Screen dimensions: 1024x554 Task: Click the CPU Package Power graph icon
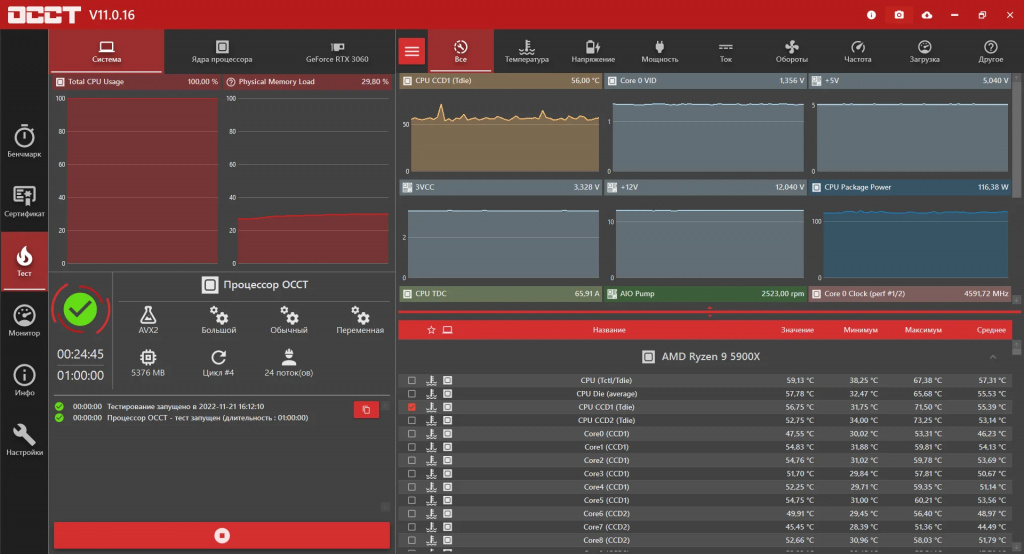click(816, 187)
